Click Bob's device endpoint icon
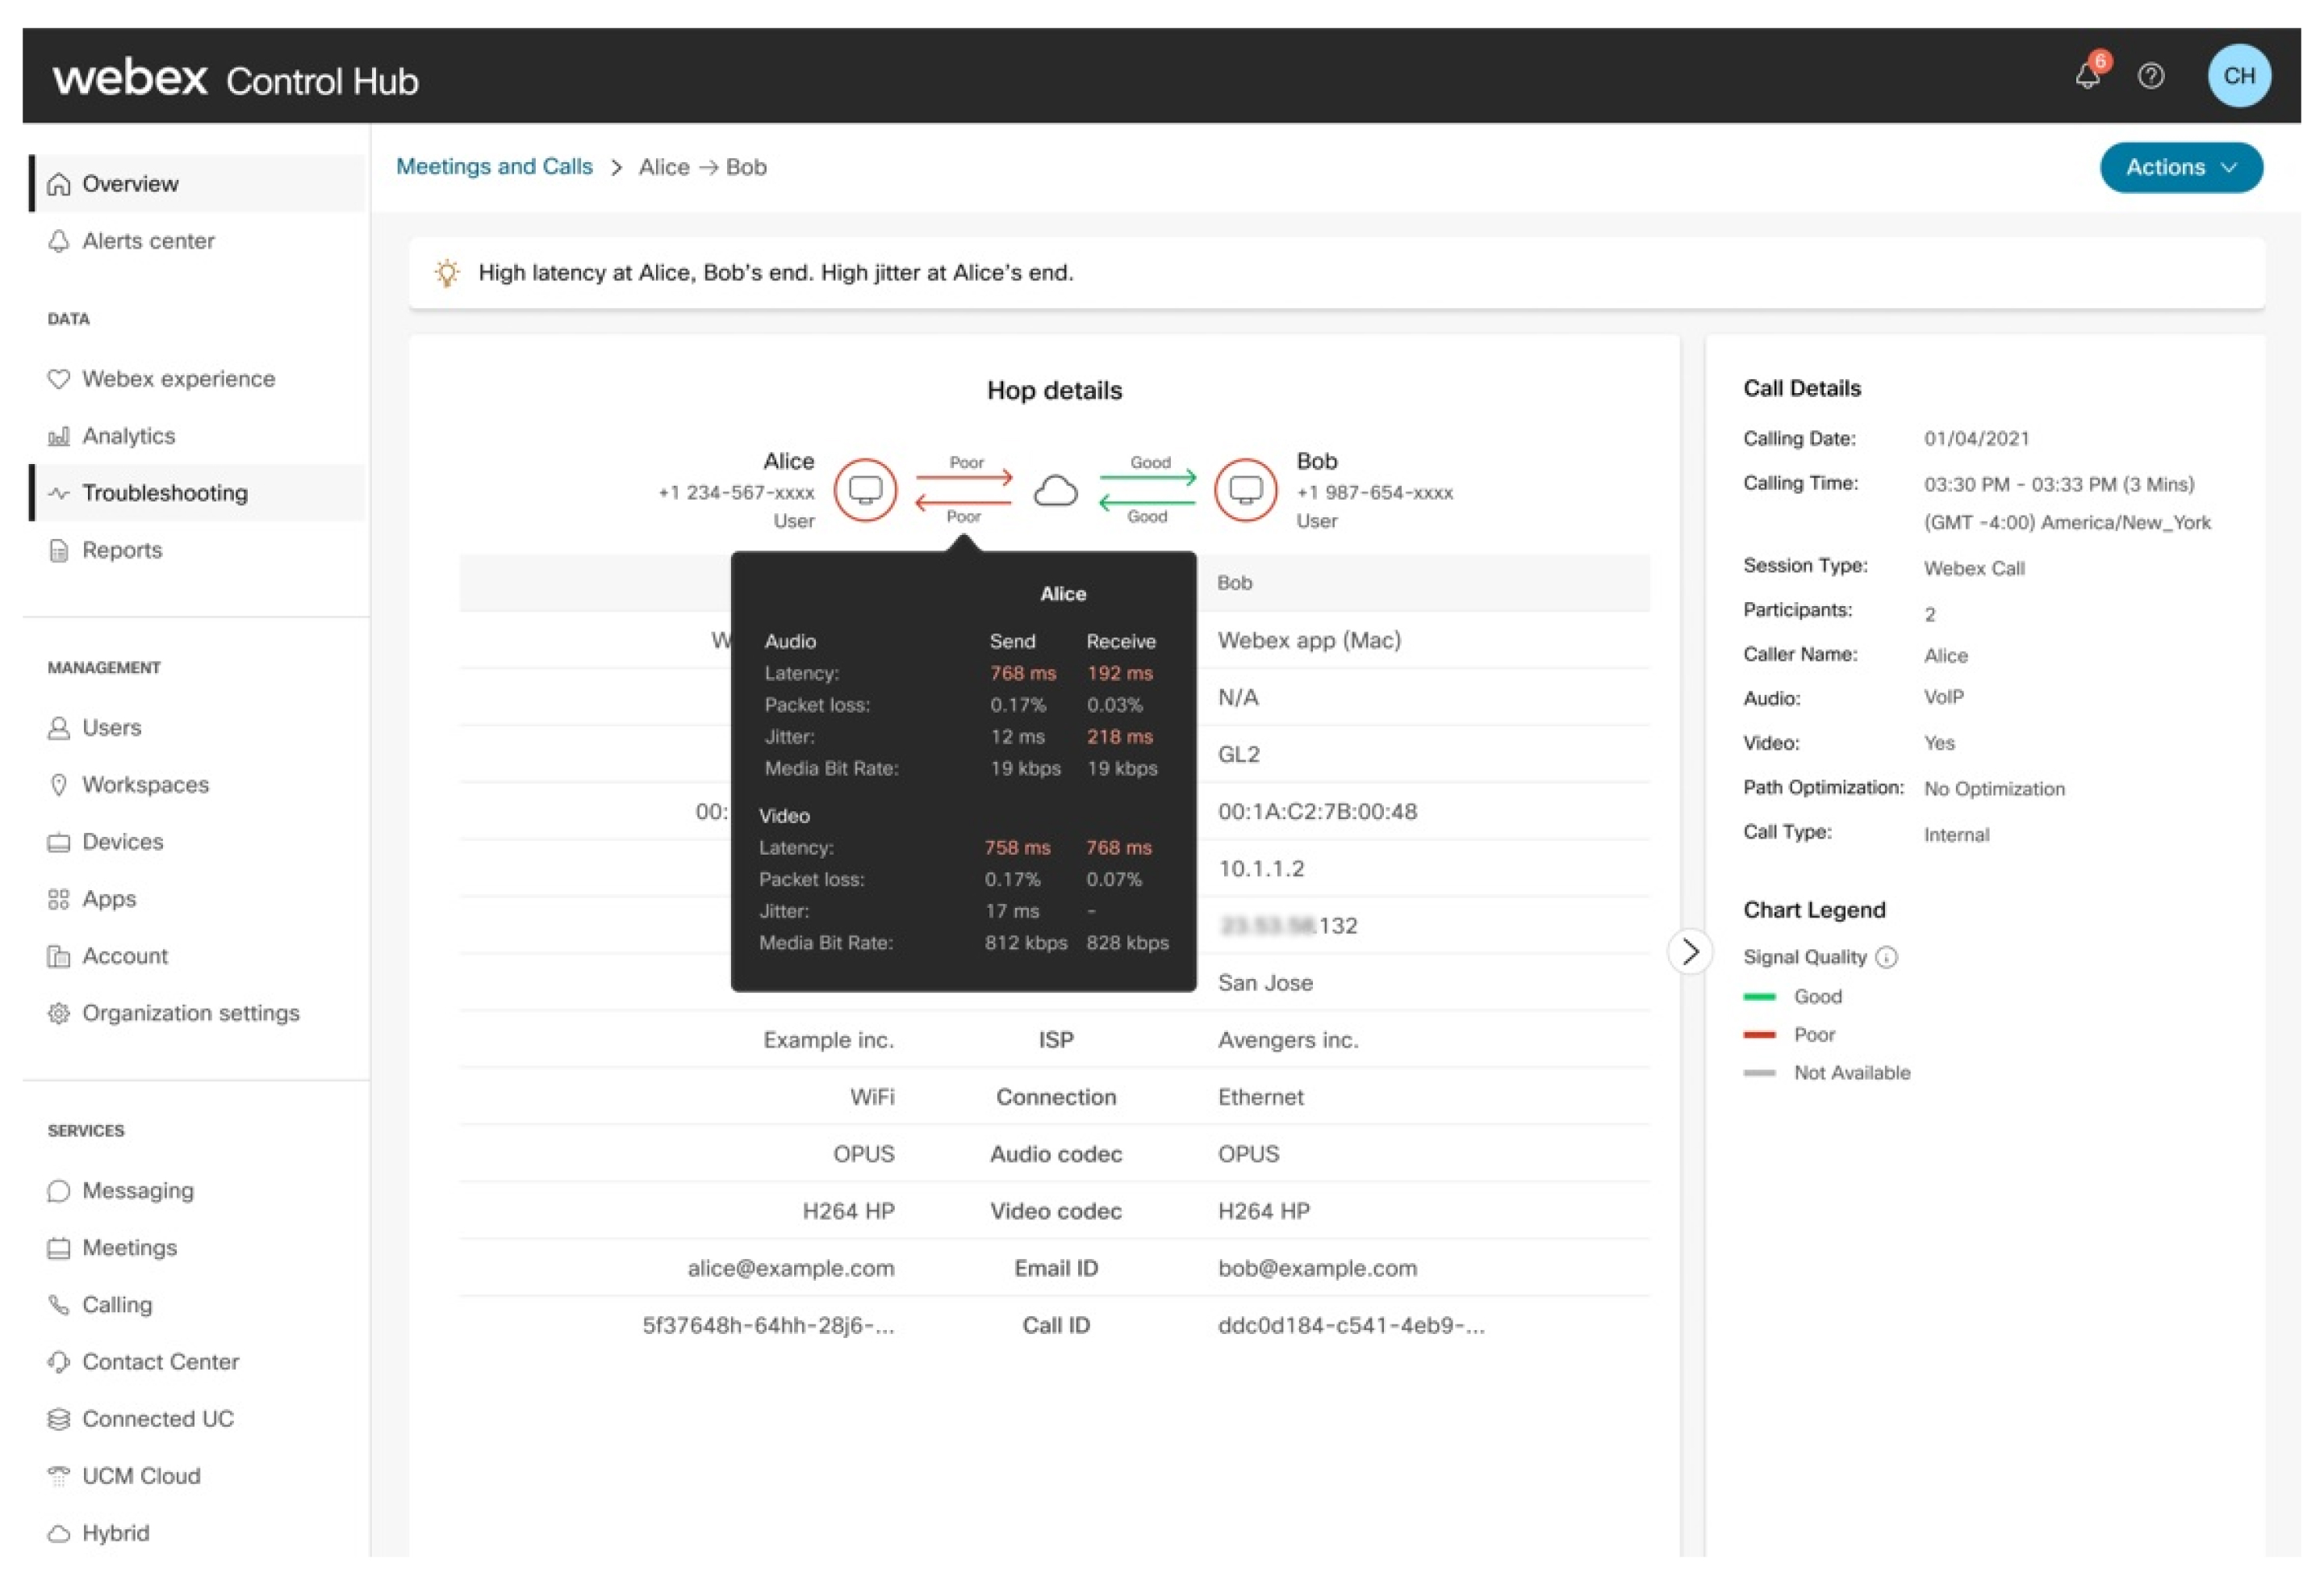This screenshot has height=1585, width=2324. click(1245, 490)
